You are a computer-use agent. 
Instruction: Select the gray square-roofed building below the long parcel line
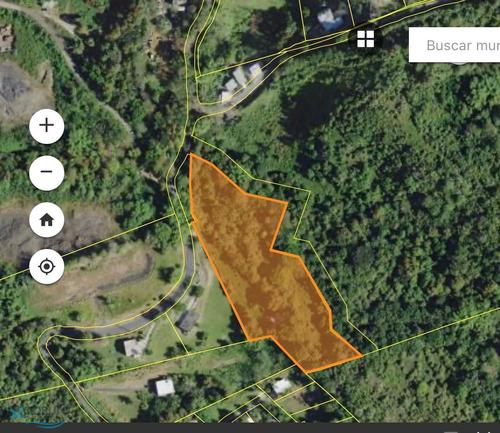coord(165,387)
